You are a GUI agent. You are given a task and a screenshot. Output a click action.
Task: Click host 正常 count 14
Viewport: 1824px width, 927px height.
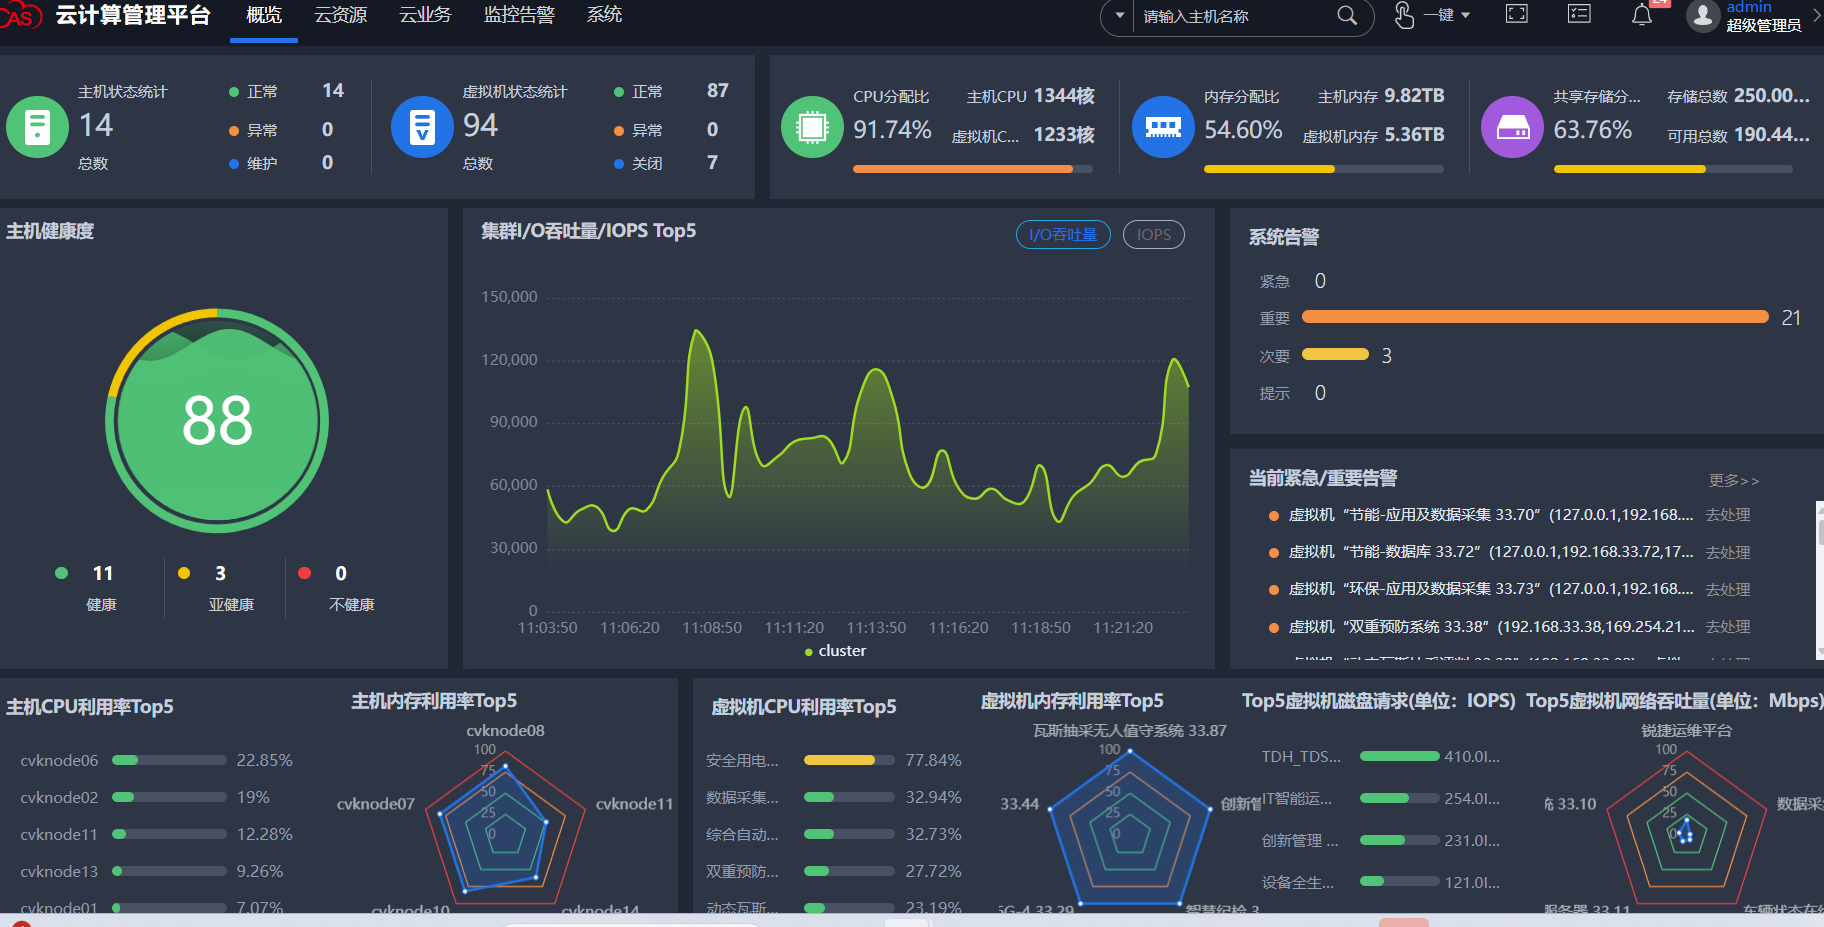(333, 91)
